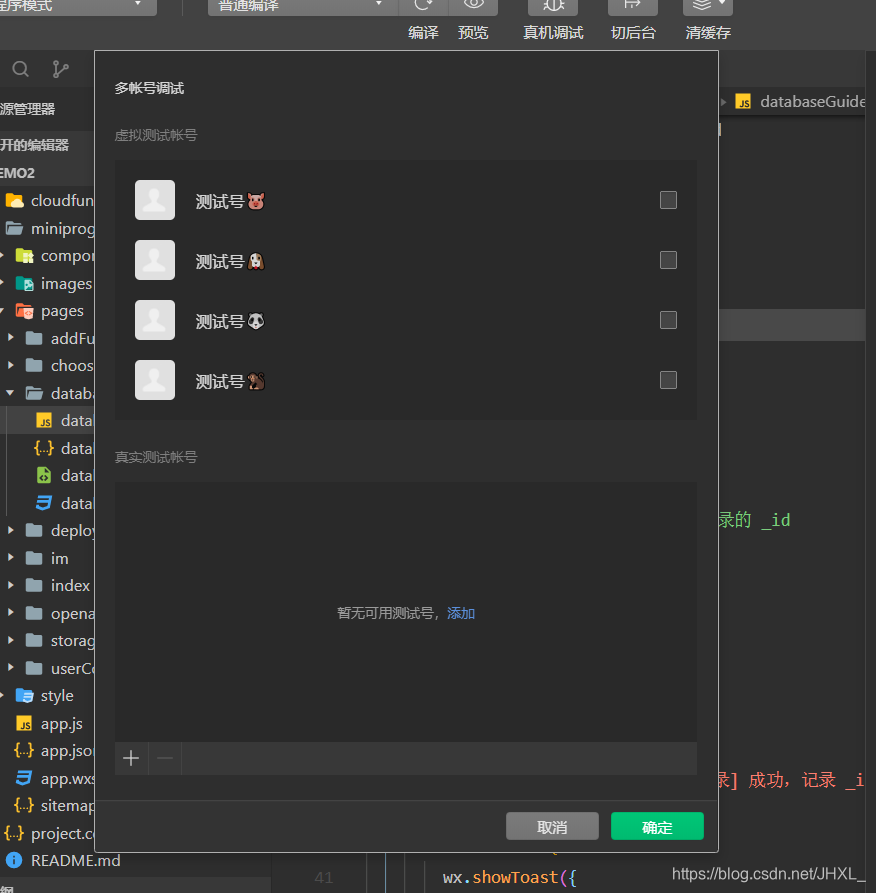Open the search icon in the sidebar
This screenshot has width=876, height=893.
[x=21, y=69]
